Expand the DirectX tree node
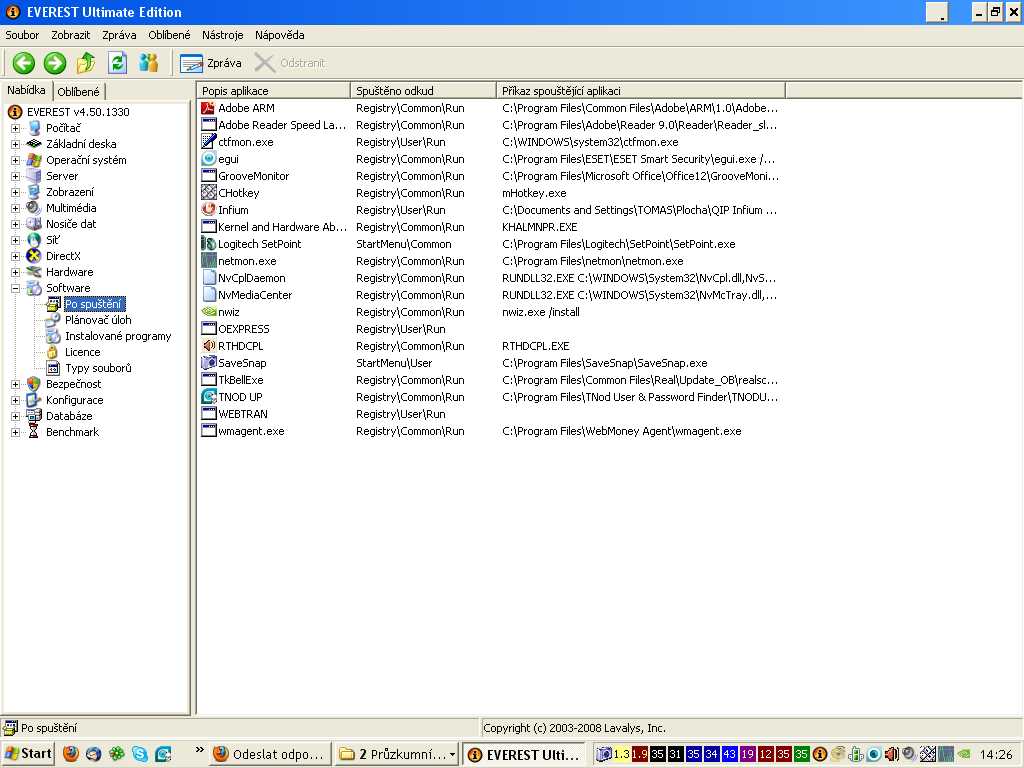This screenshot has height=768, width=1024. click(15, 256)
